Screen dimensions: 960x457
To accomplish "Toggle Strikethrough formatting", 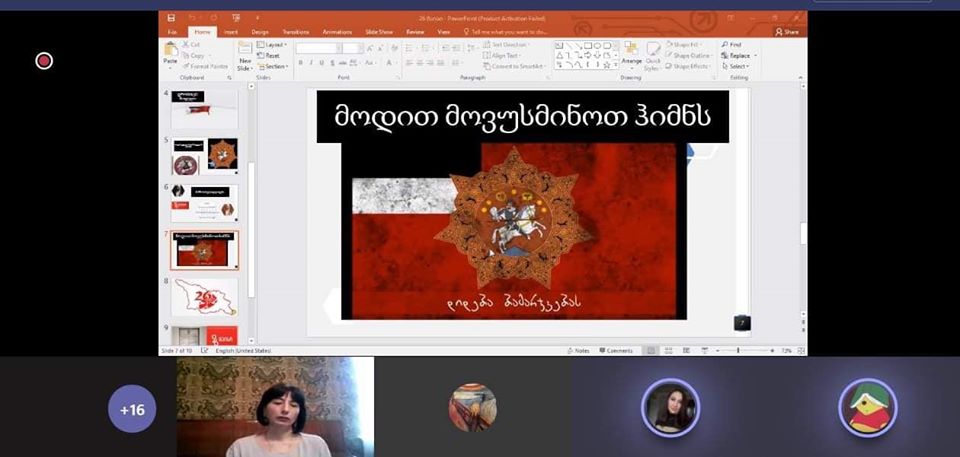I will pyautogui.click(x=342, y=63).
